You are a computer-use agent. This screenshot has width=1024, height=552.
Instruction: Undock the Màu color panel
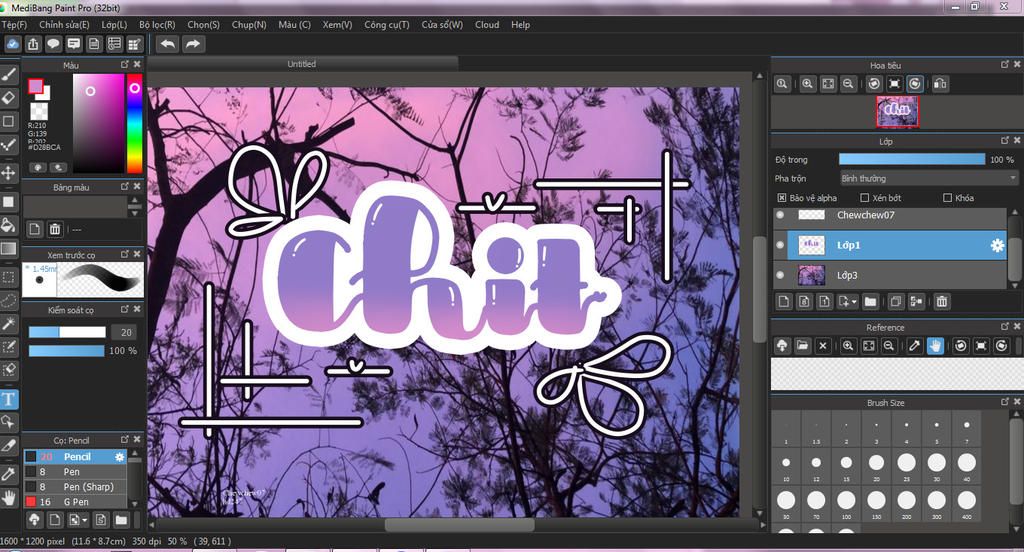[x=125, y=65]
